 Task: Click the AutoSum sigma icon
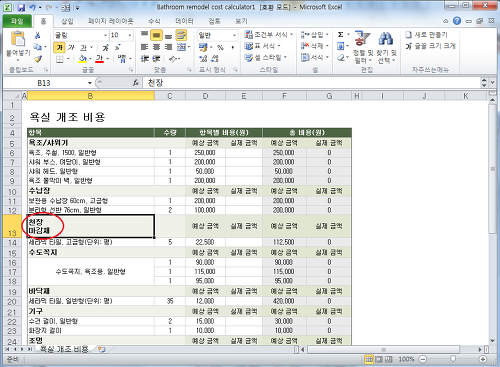(341, 35)
